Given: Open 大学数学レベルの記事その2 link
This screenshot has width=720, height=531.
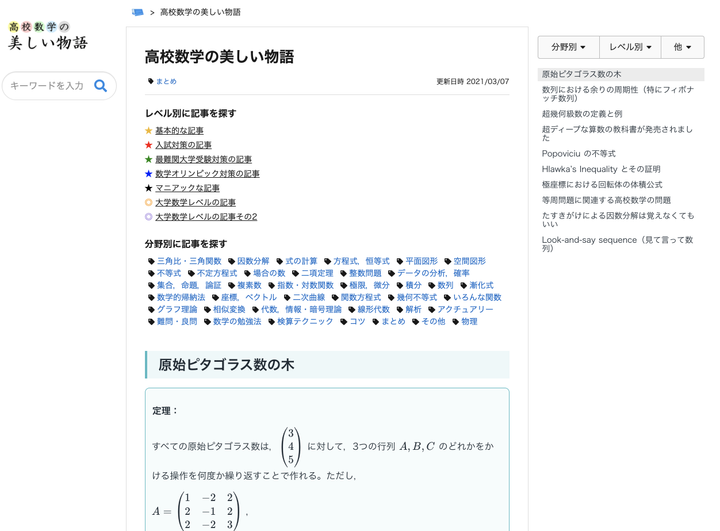Looking at the screenshot, I should (206, 216).
